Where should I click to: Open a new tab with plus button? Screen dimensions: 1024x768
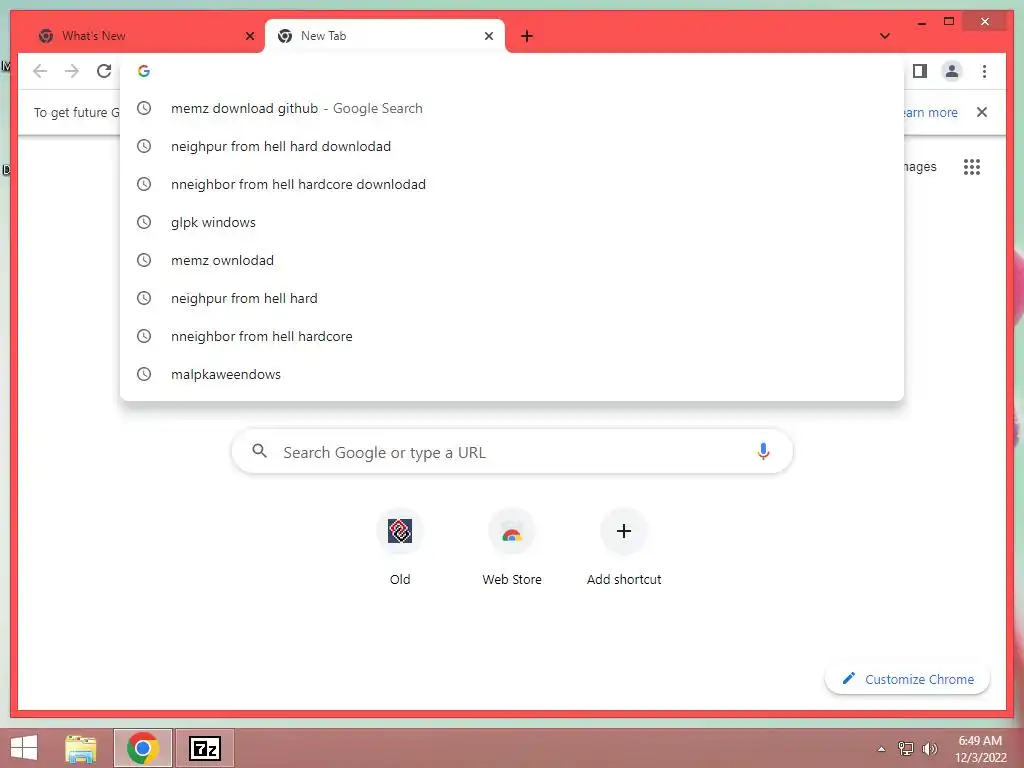(527, 36)
